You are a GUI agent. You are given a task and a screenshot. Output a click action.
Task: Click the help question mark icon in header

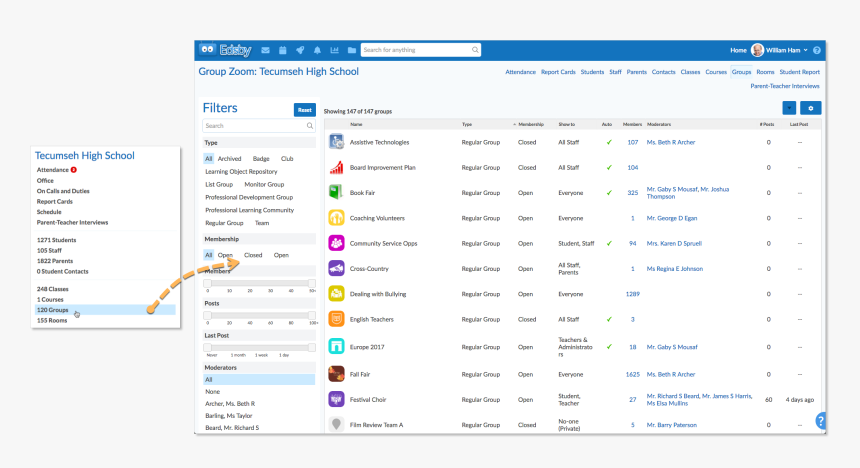[x=816, y=50]
